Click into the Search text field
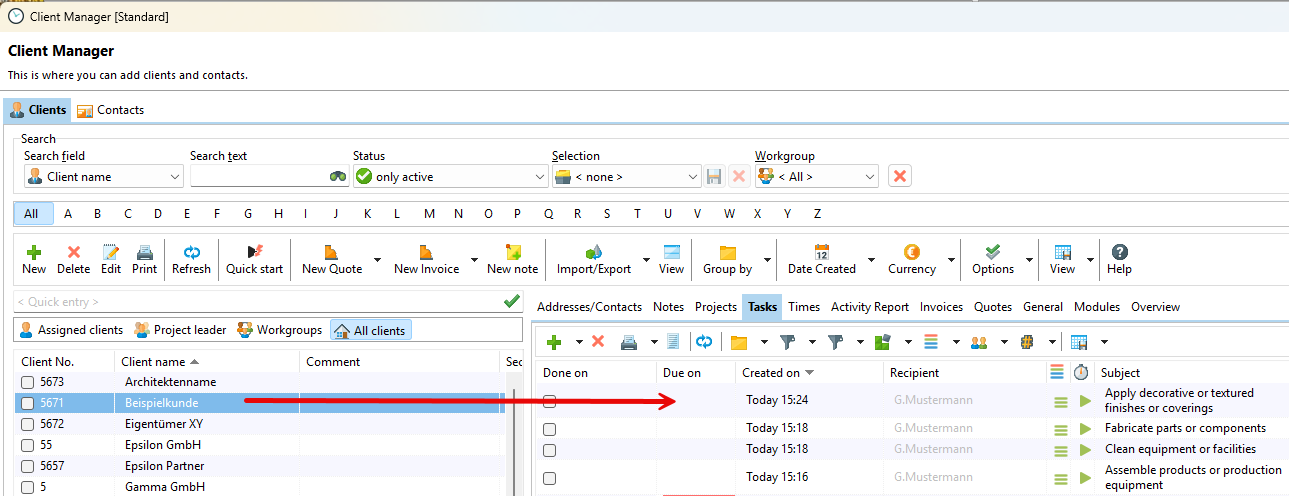This screenshot has height=496, width=1289. [258, 177]
